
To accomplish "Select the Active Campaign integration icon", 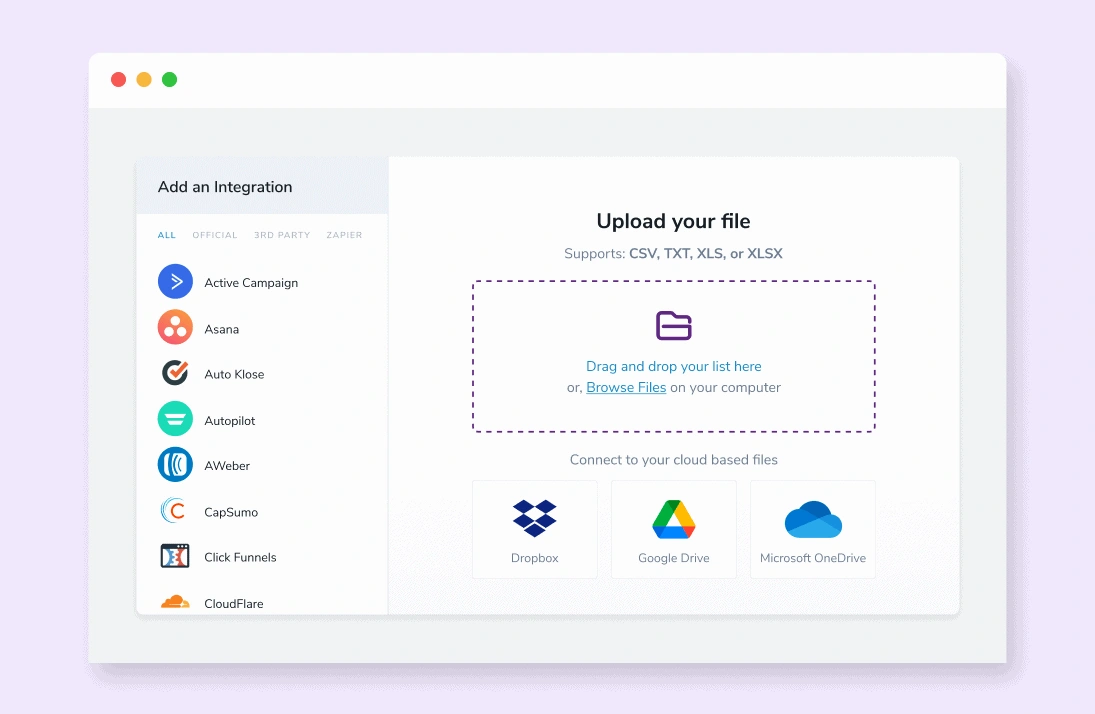I will point(174,281).
